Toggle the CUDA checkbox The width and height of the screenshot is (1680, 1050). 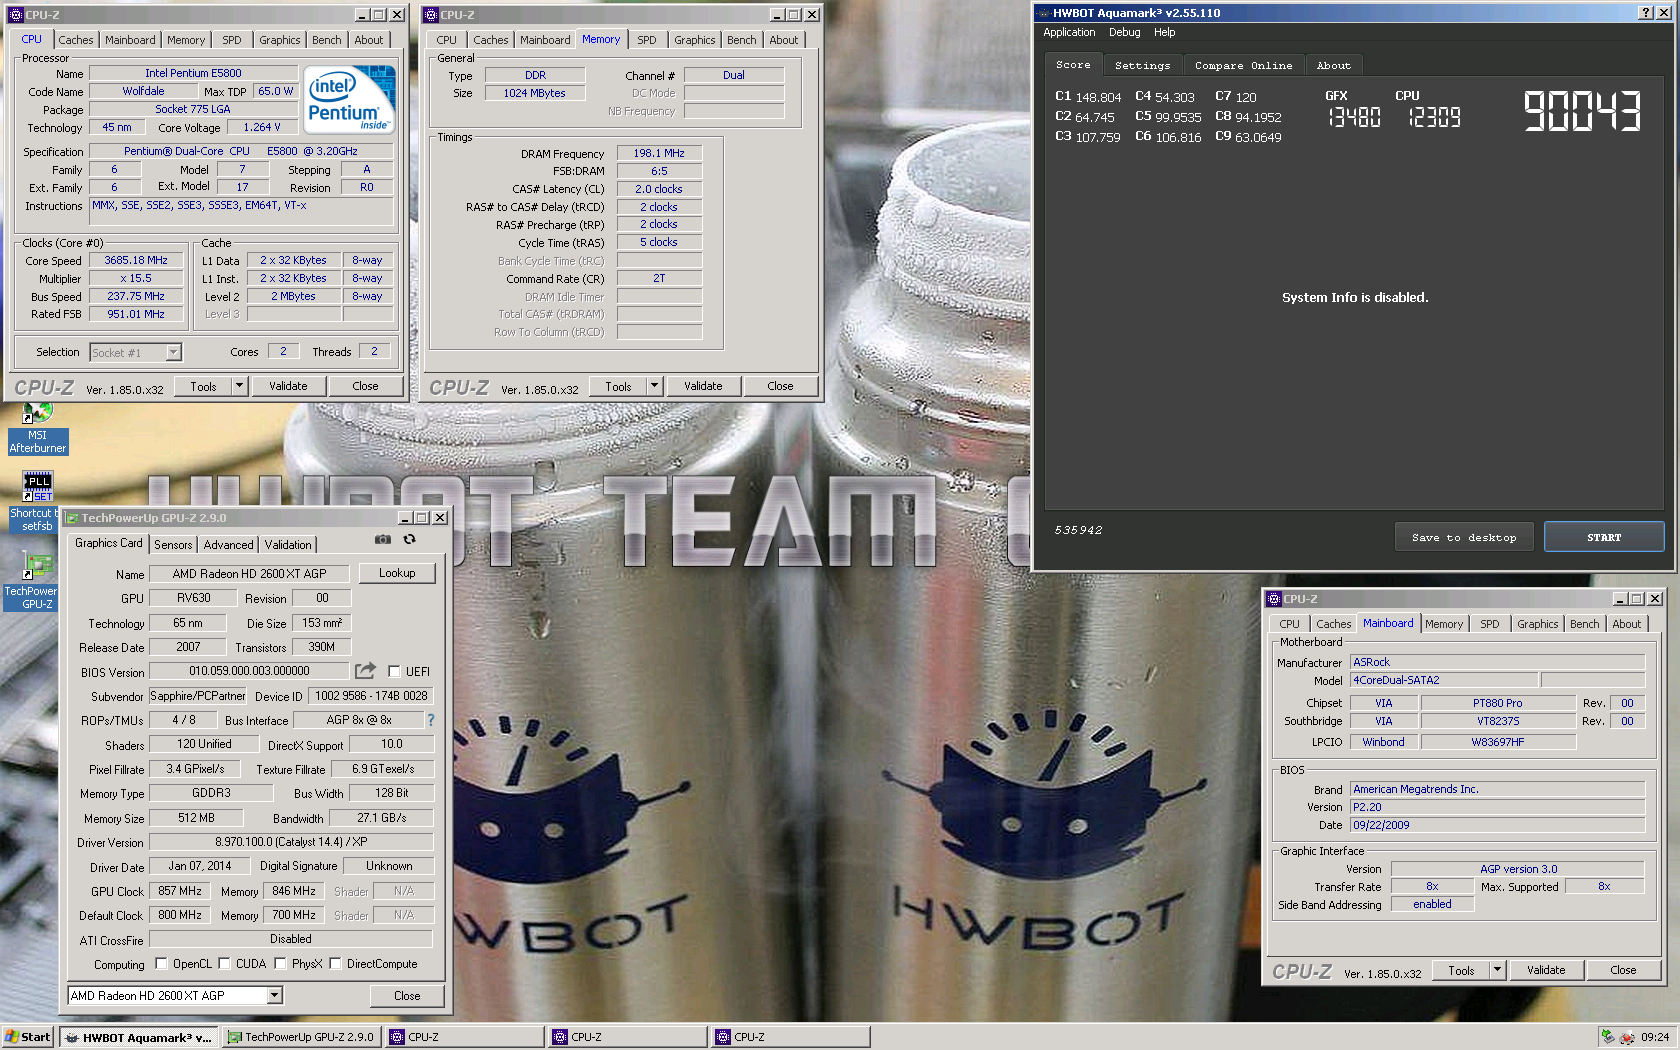coord(224,964)
